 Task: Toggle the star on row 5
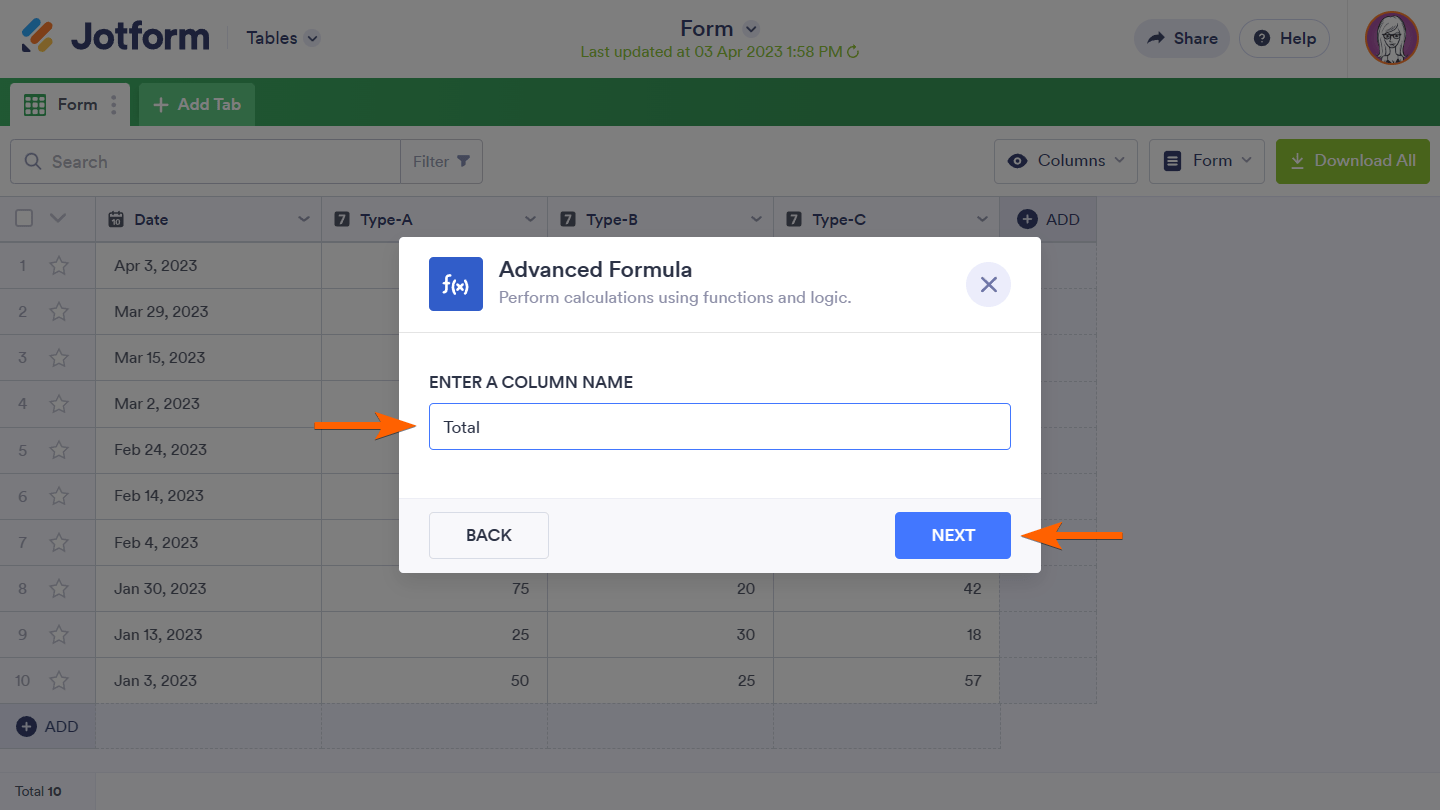(x=59, y=450)
